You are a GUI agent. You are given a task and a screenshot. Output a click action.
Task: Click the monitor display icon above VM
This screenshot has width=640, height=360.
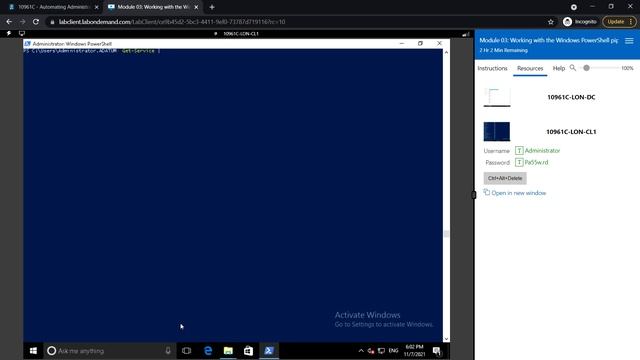[x=22, y=33]
